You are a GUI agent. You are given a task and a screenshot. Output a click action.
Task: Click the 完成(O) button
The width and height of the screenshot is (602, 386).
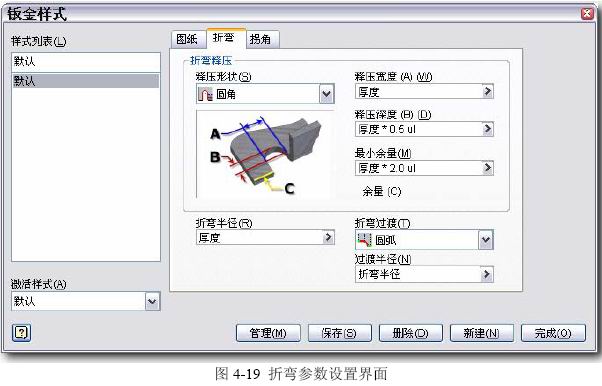pos(553,333)
